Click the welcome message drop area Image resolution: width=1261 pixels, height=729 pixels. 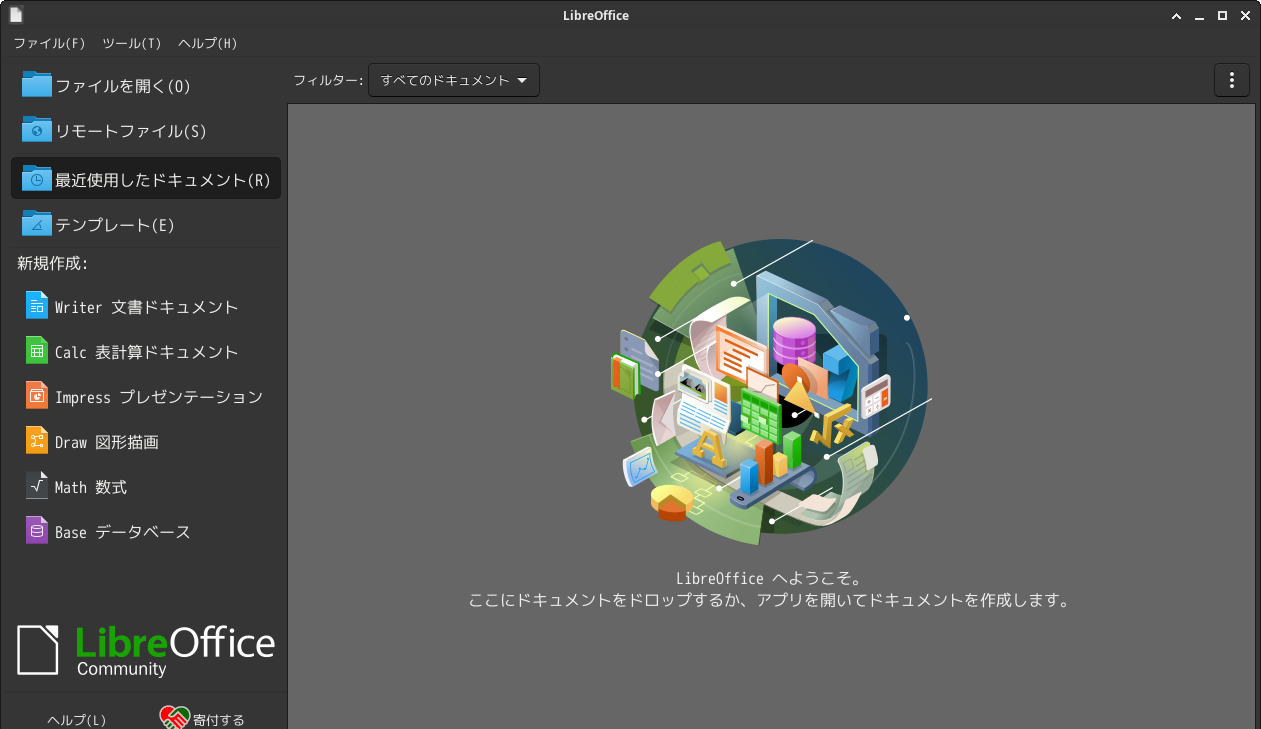[770, 590]
